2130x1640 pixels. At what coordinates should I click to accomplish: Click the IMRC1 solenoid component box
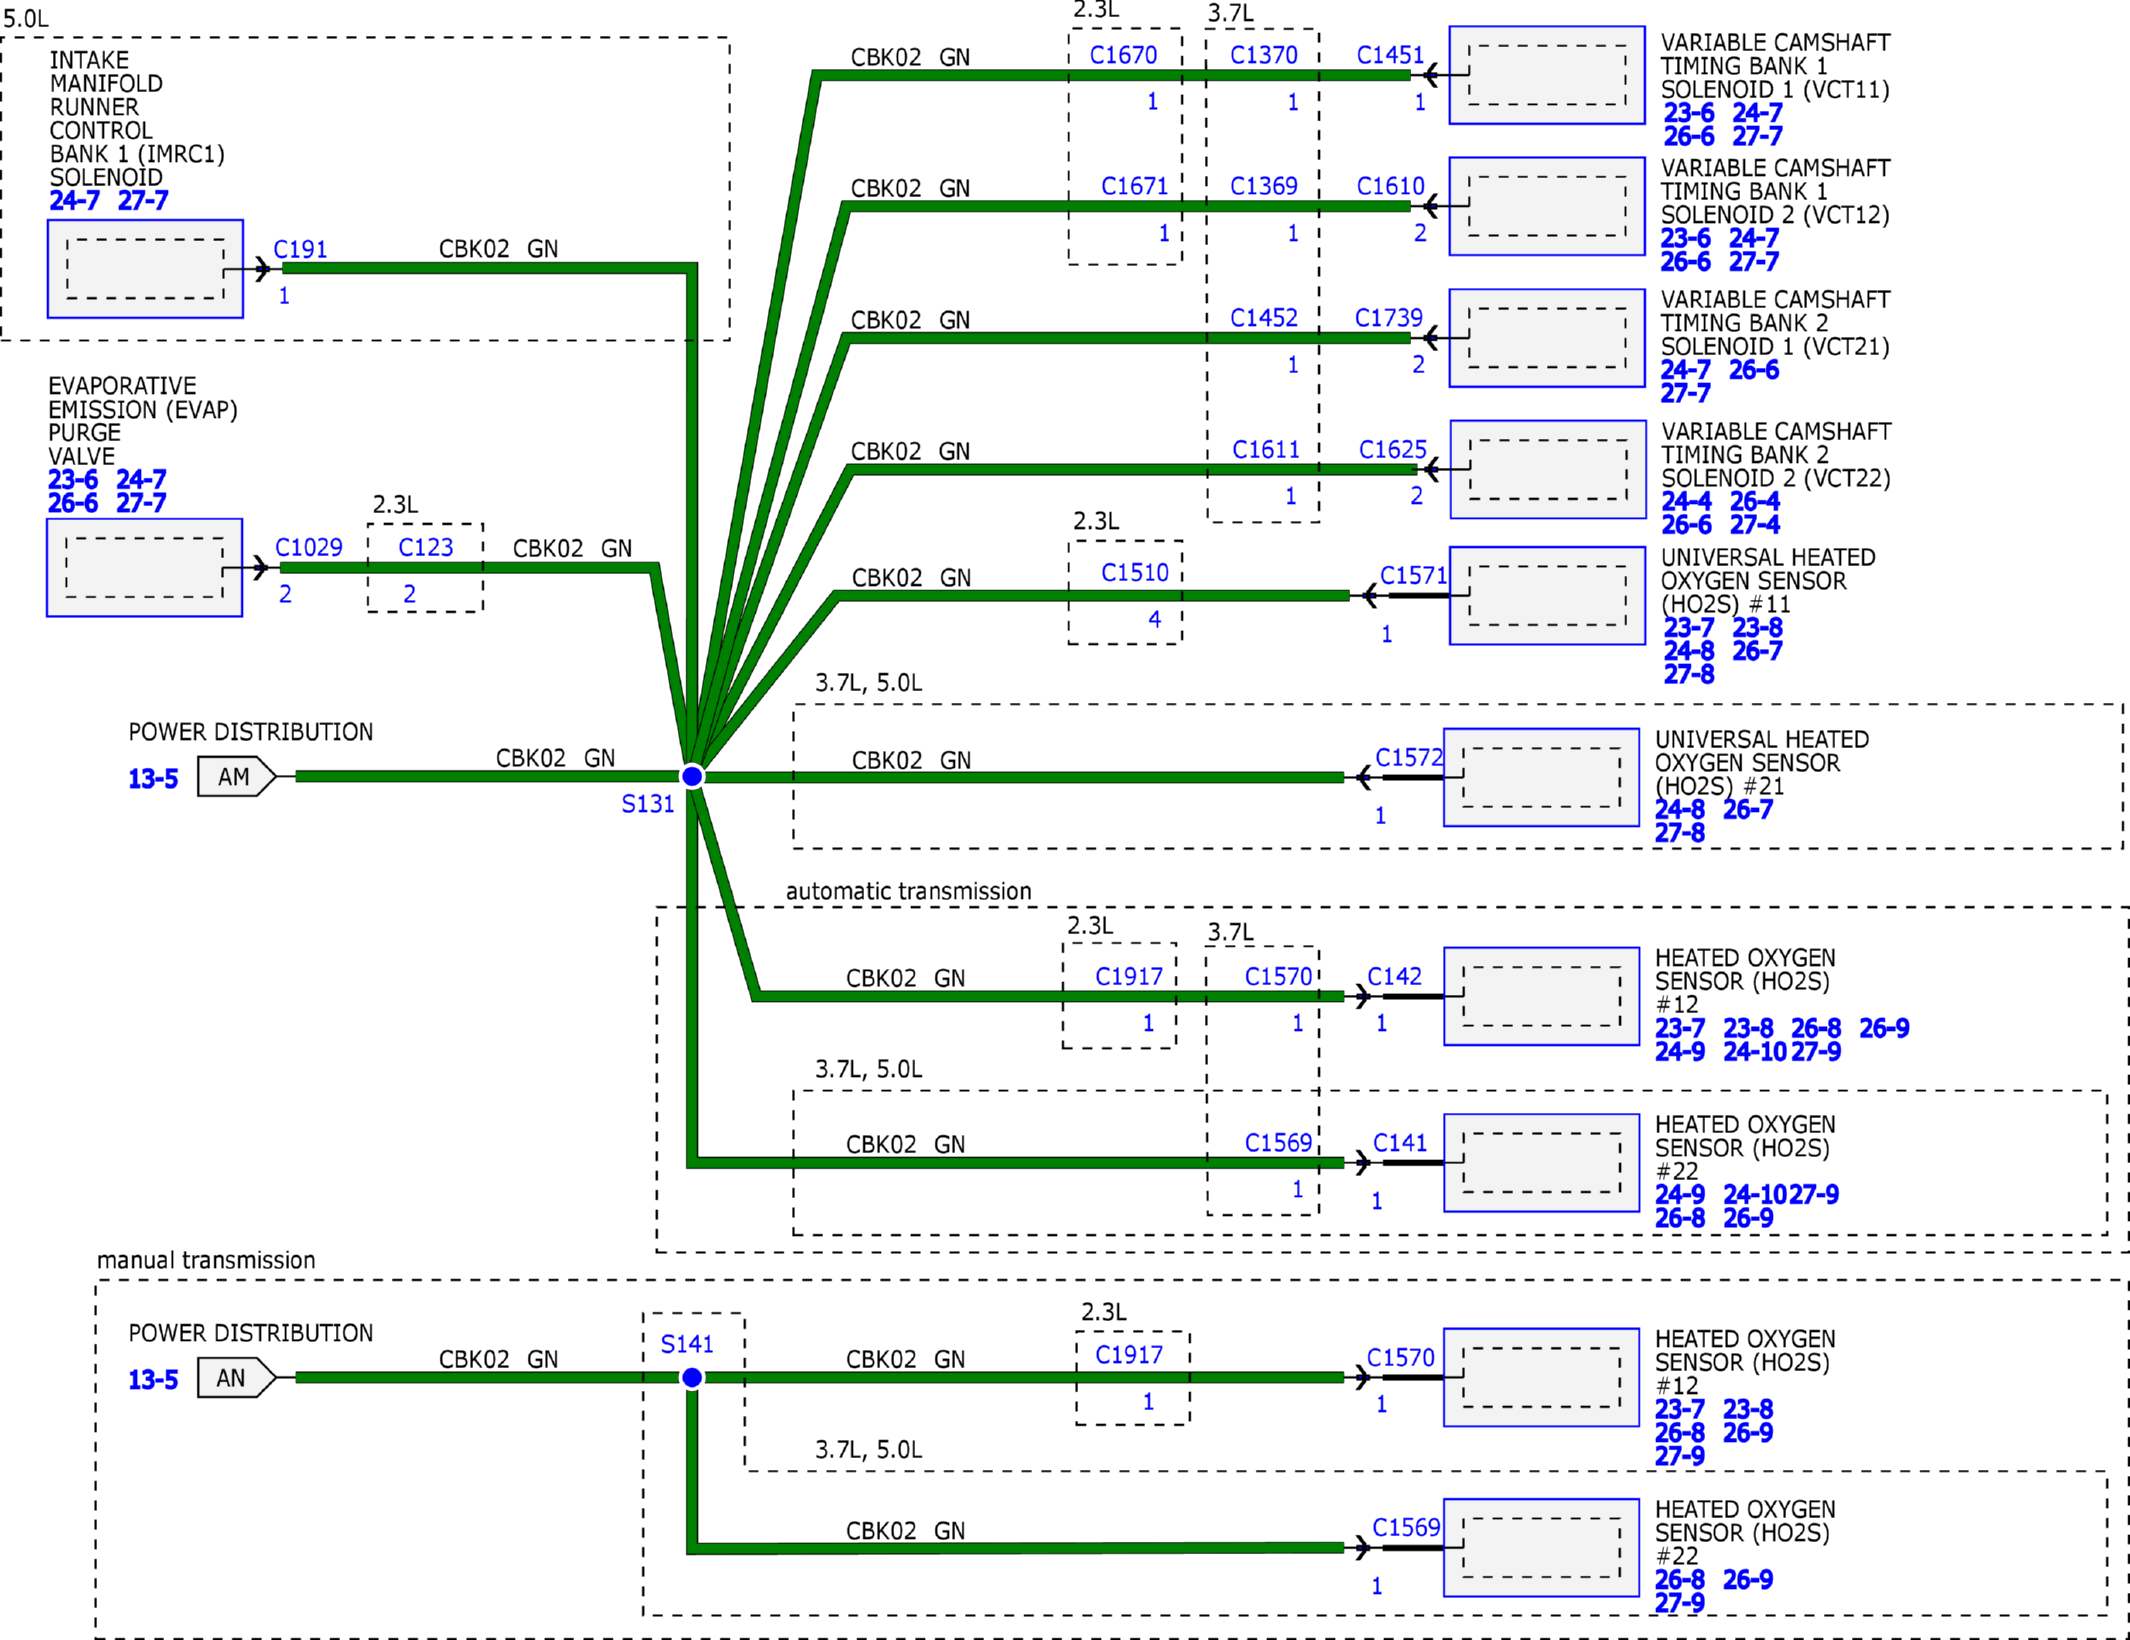click(x=145, y=269)
